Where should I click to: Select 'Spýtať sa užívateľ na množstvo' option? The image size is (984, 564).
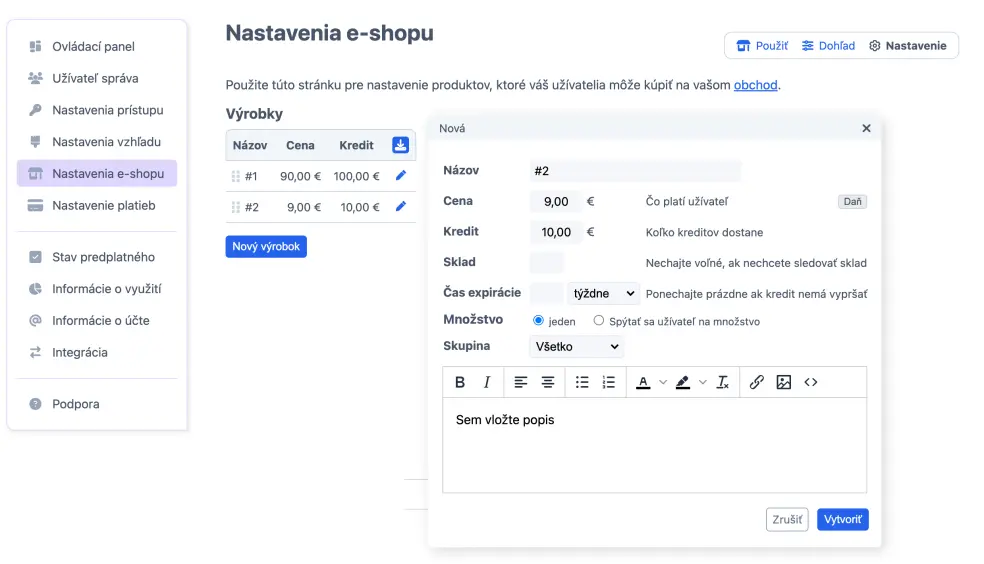[x=599, y=321]
